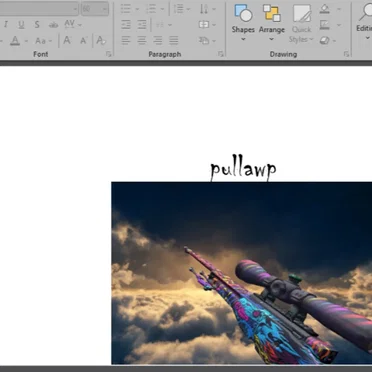Viewport: 372px width, 372px height.
Task: Open Font dialog launcher
Action: 108,54
